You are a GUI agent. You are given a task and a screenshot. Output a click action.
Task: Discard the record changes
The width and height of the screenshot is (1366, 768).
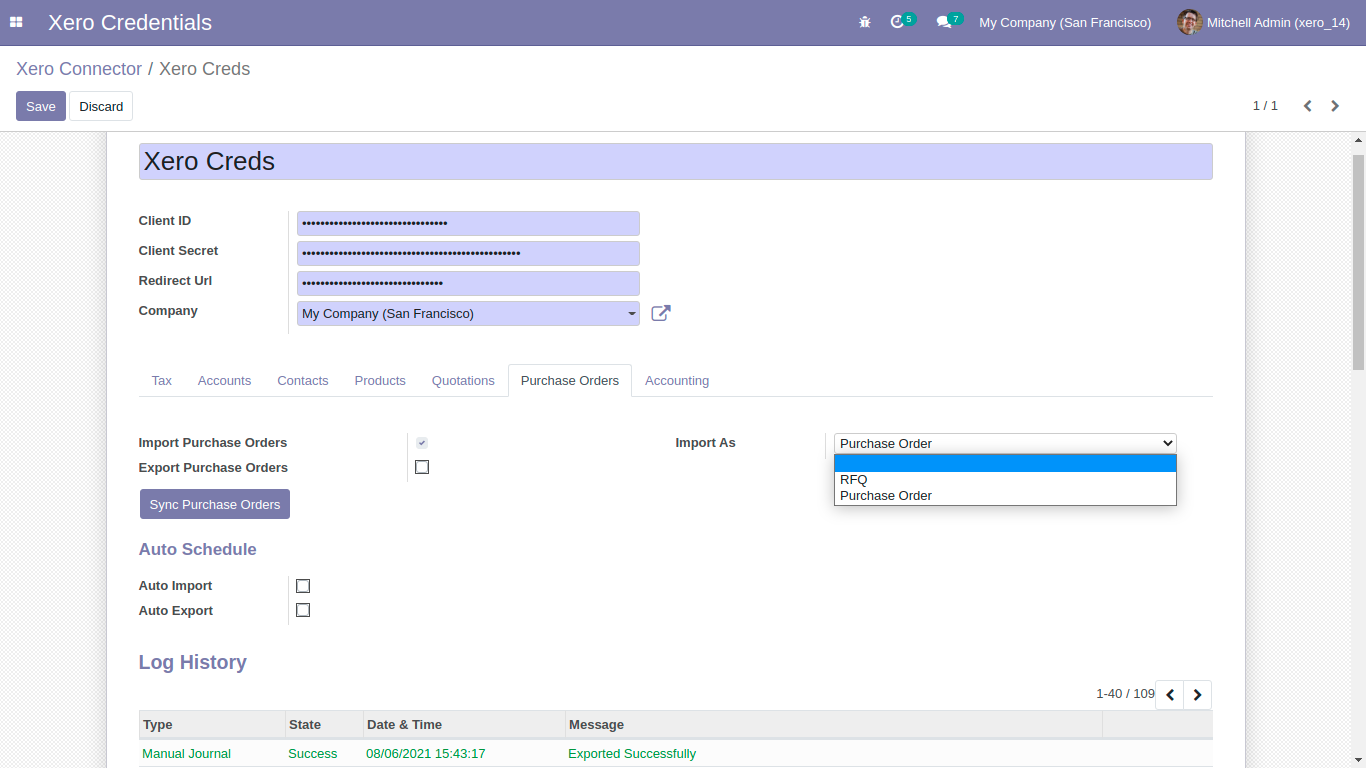[x=101, y=106]
